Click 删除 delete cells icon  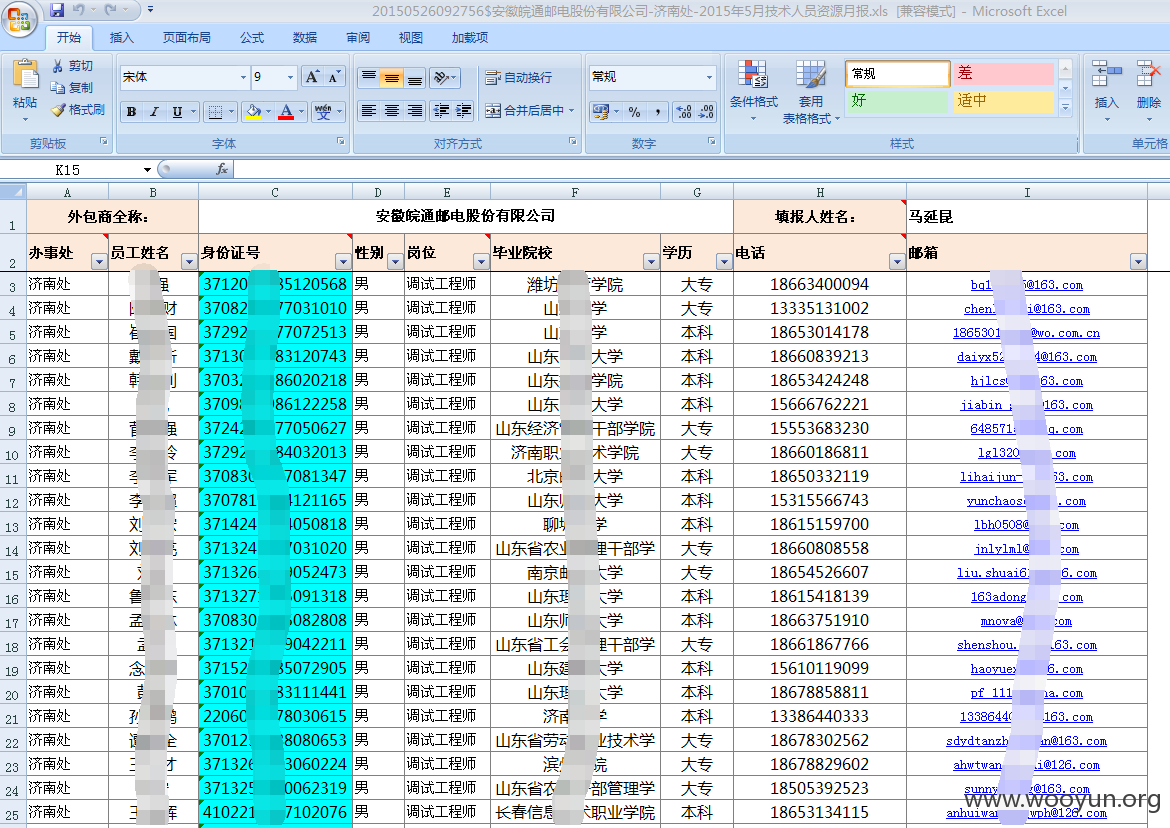click(x=1149, y=91)
